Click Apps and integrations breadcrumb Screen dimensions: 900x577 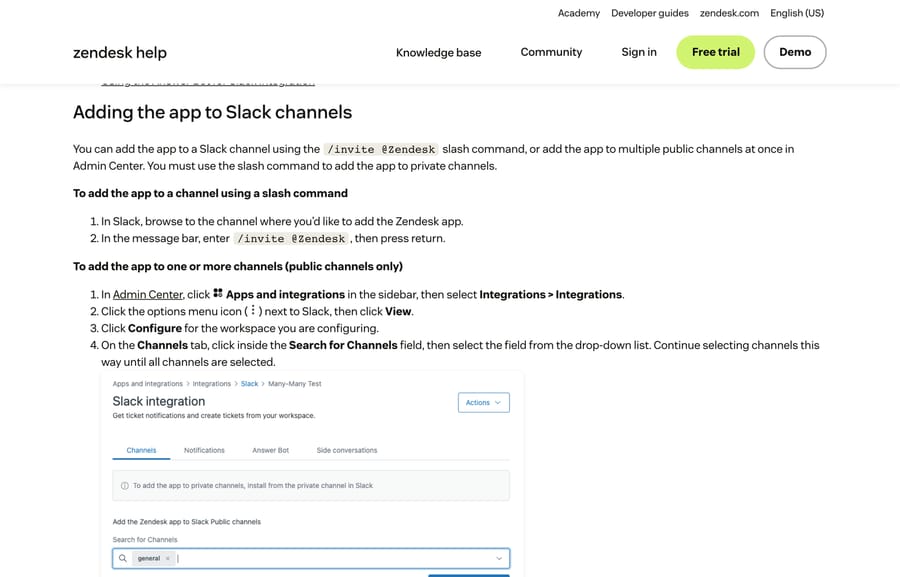pyautogui.click(x=148, y=384)
